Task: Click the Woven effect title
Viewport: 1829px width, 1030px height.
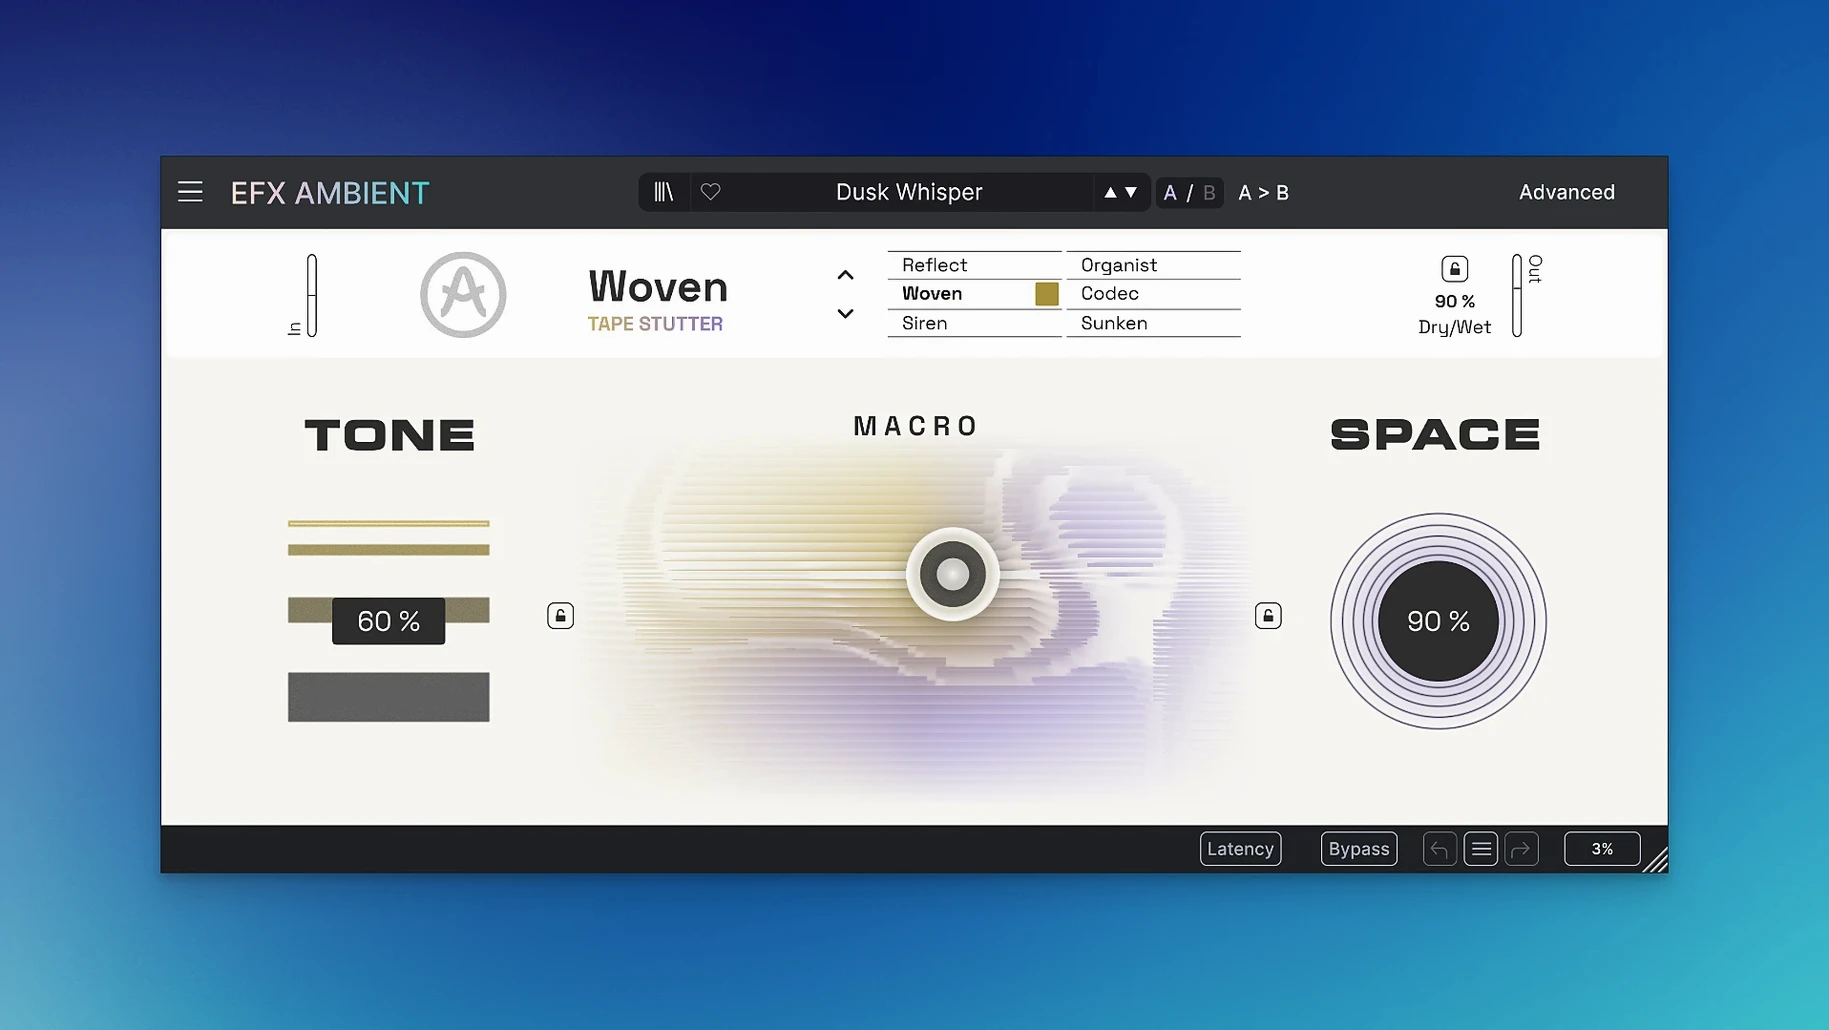Action: coord(658,287)
